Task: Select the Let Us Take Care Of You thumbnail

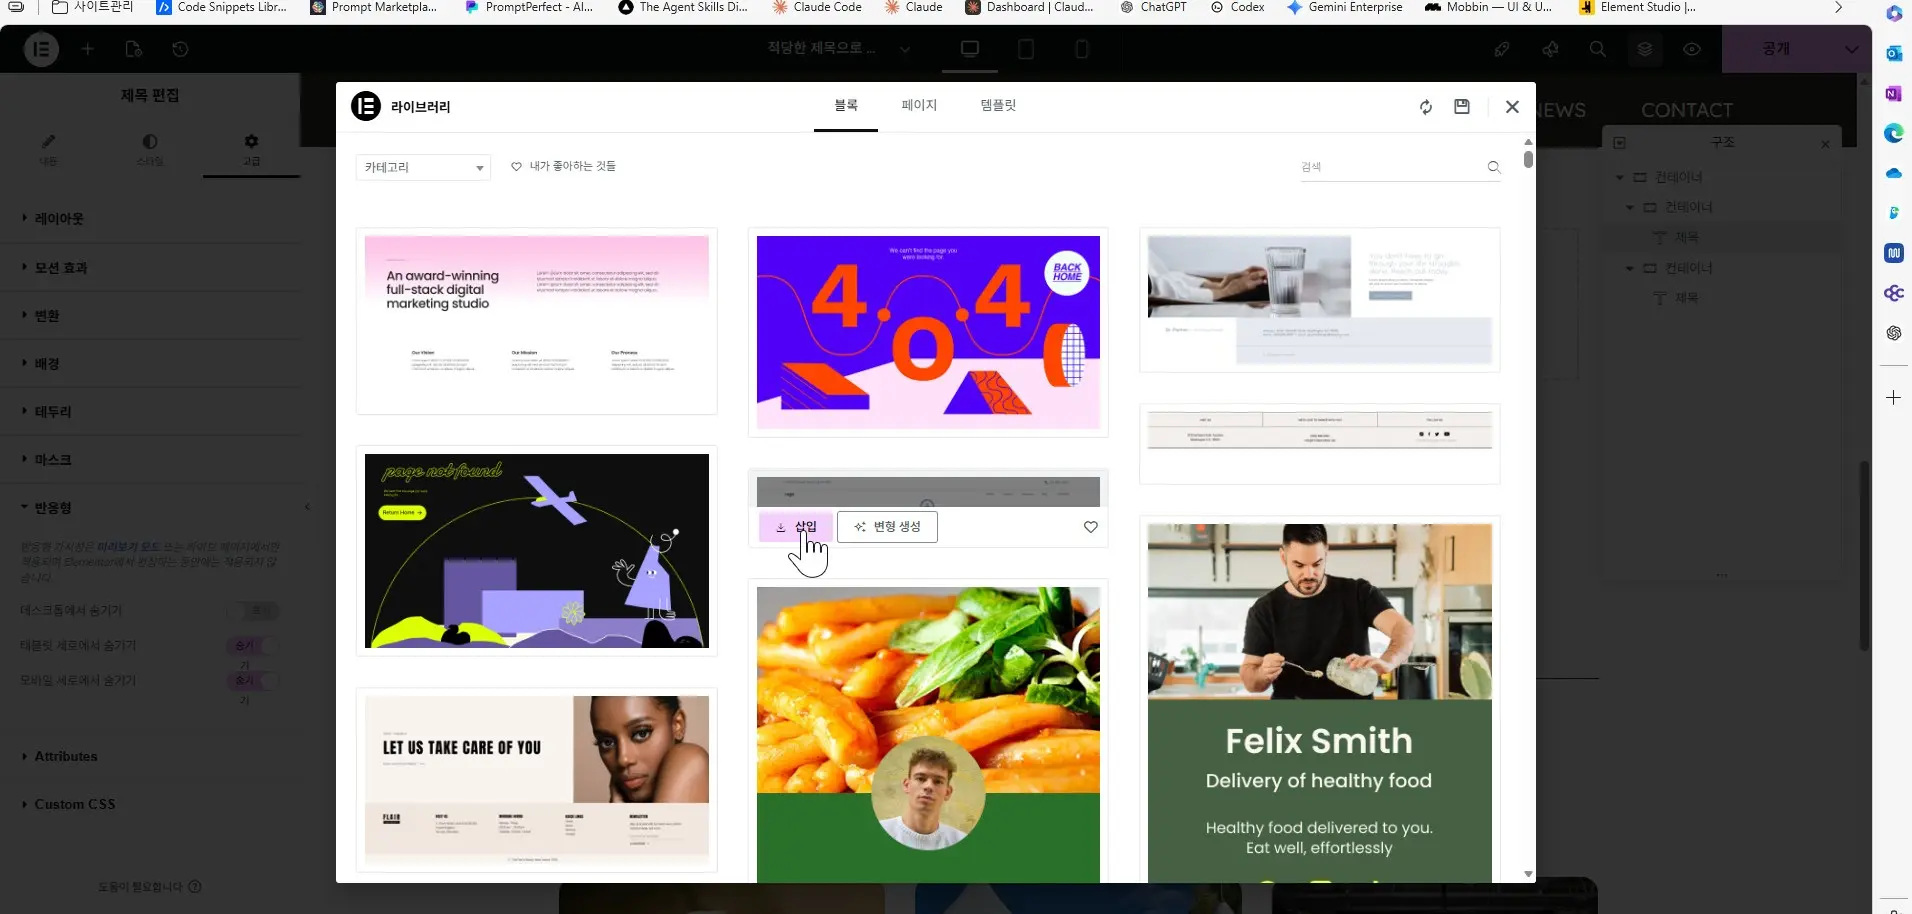Action: [x=537, y=780]
